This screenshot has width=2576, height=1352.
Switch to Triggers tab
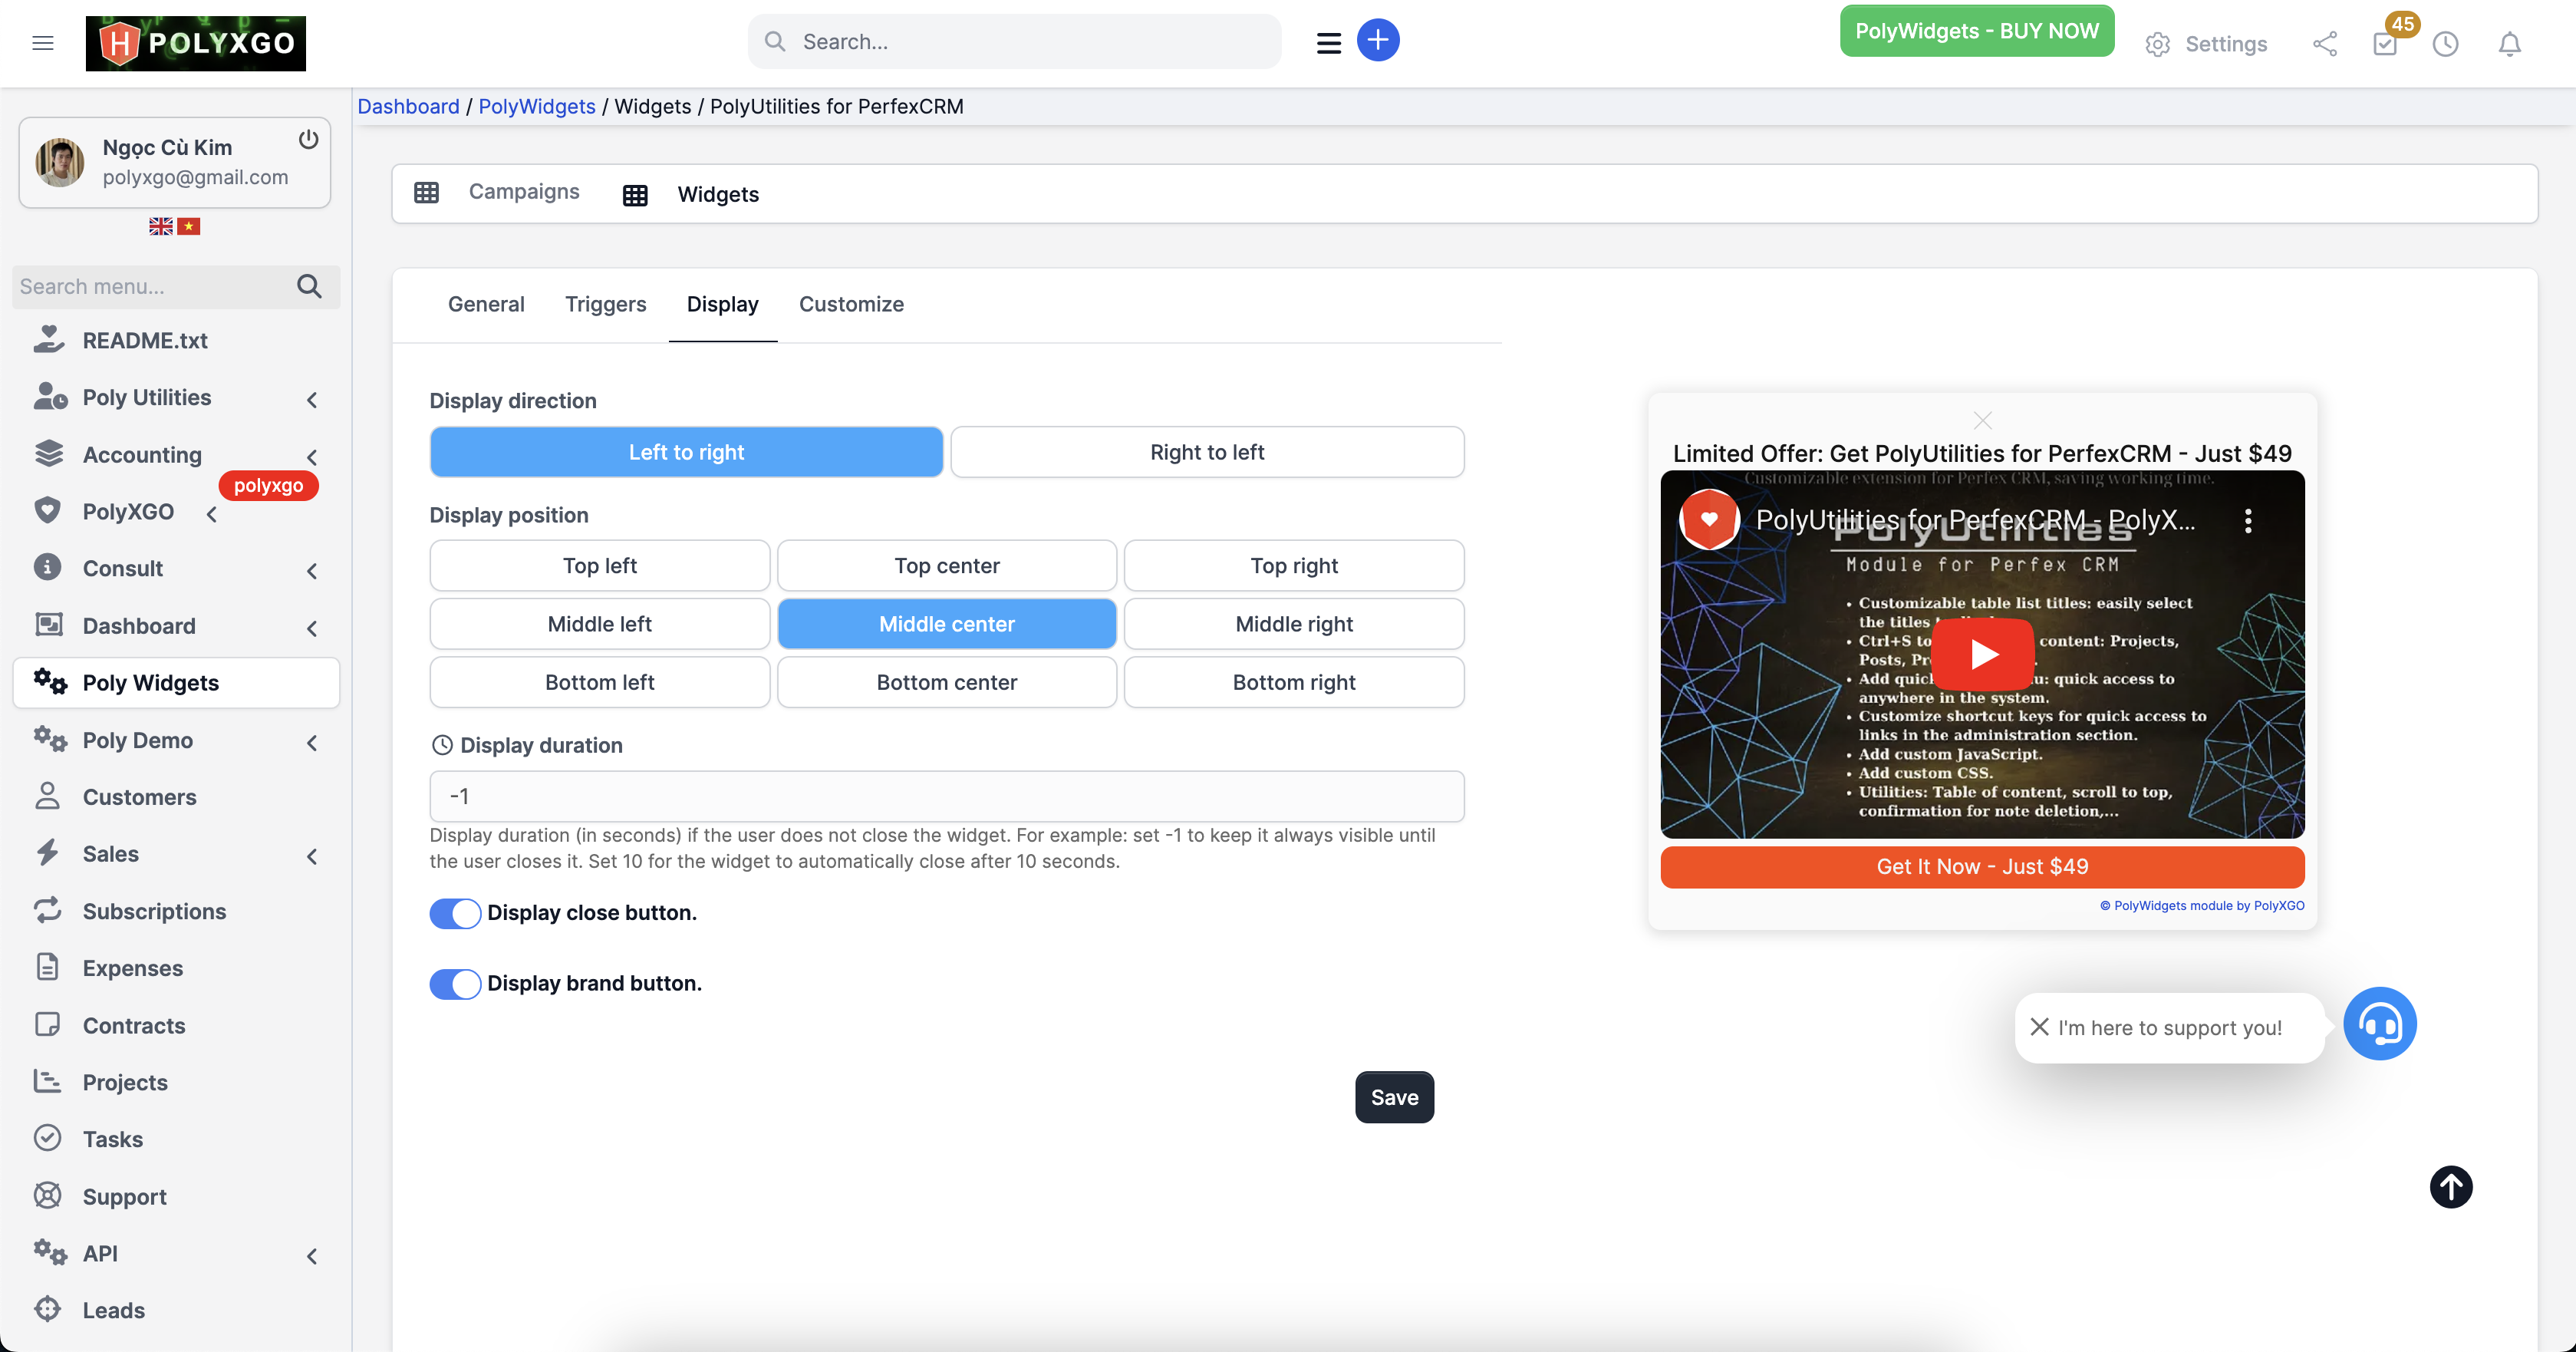pos(605,304)
